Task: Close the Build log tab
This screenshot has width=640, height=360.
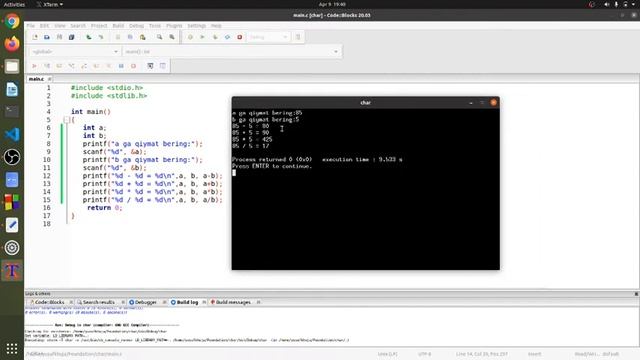Action: coord(204,302)
